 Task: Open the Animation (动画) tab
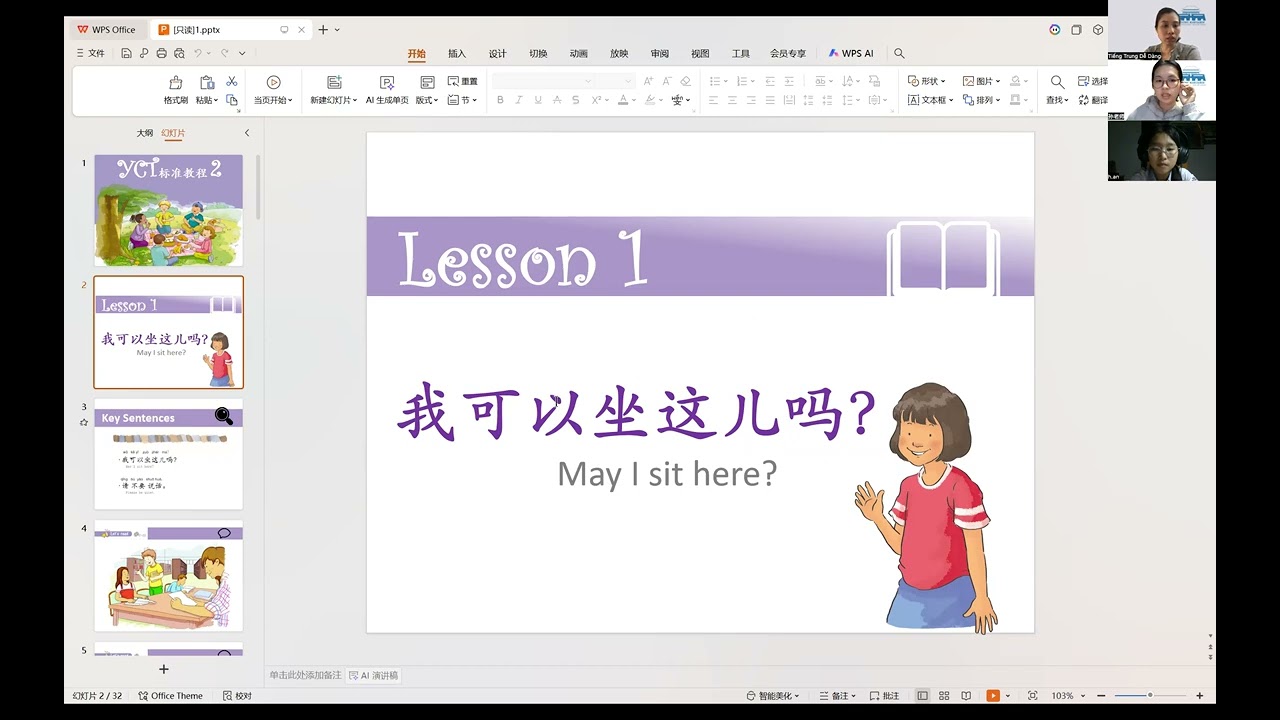click(579, 54)
